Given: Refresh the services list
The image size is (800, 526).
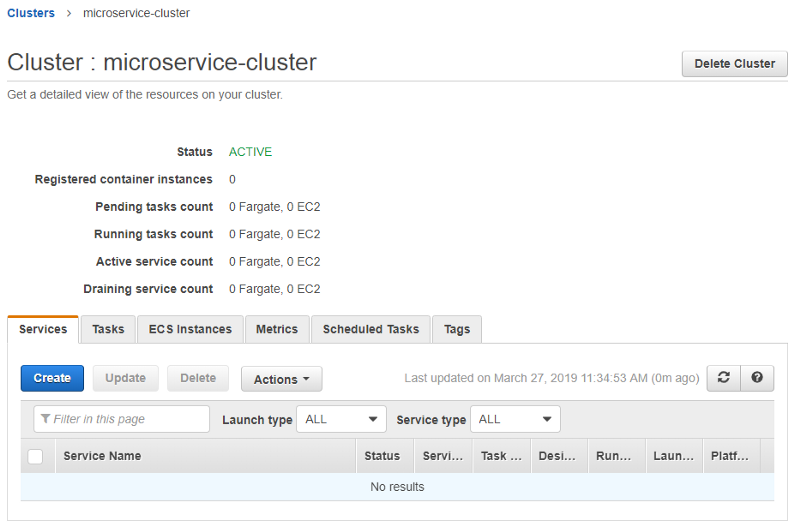Looking at the screenshot, I should (x=723, y=378).
